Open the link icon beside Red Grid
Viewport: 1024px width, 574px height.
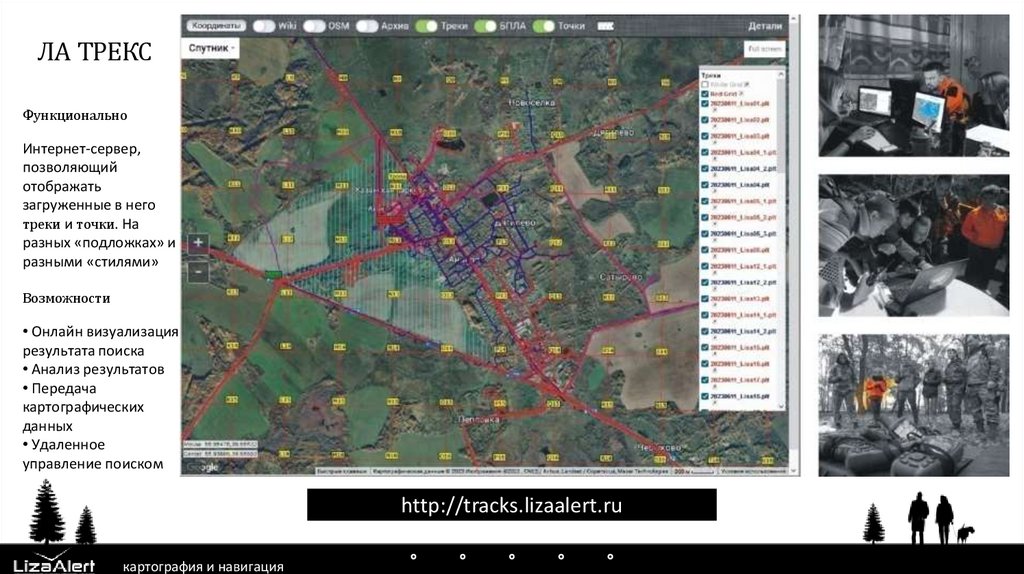(741, 94)
